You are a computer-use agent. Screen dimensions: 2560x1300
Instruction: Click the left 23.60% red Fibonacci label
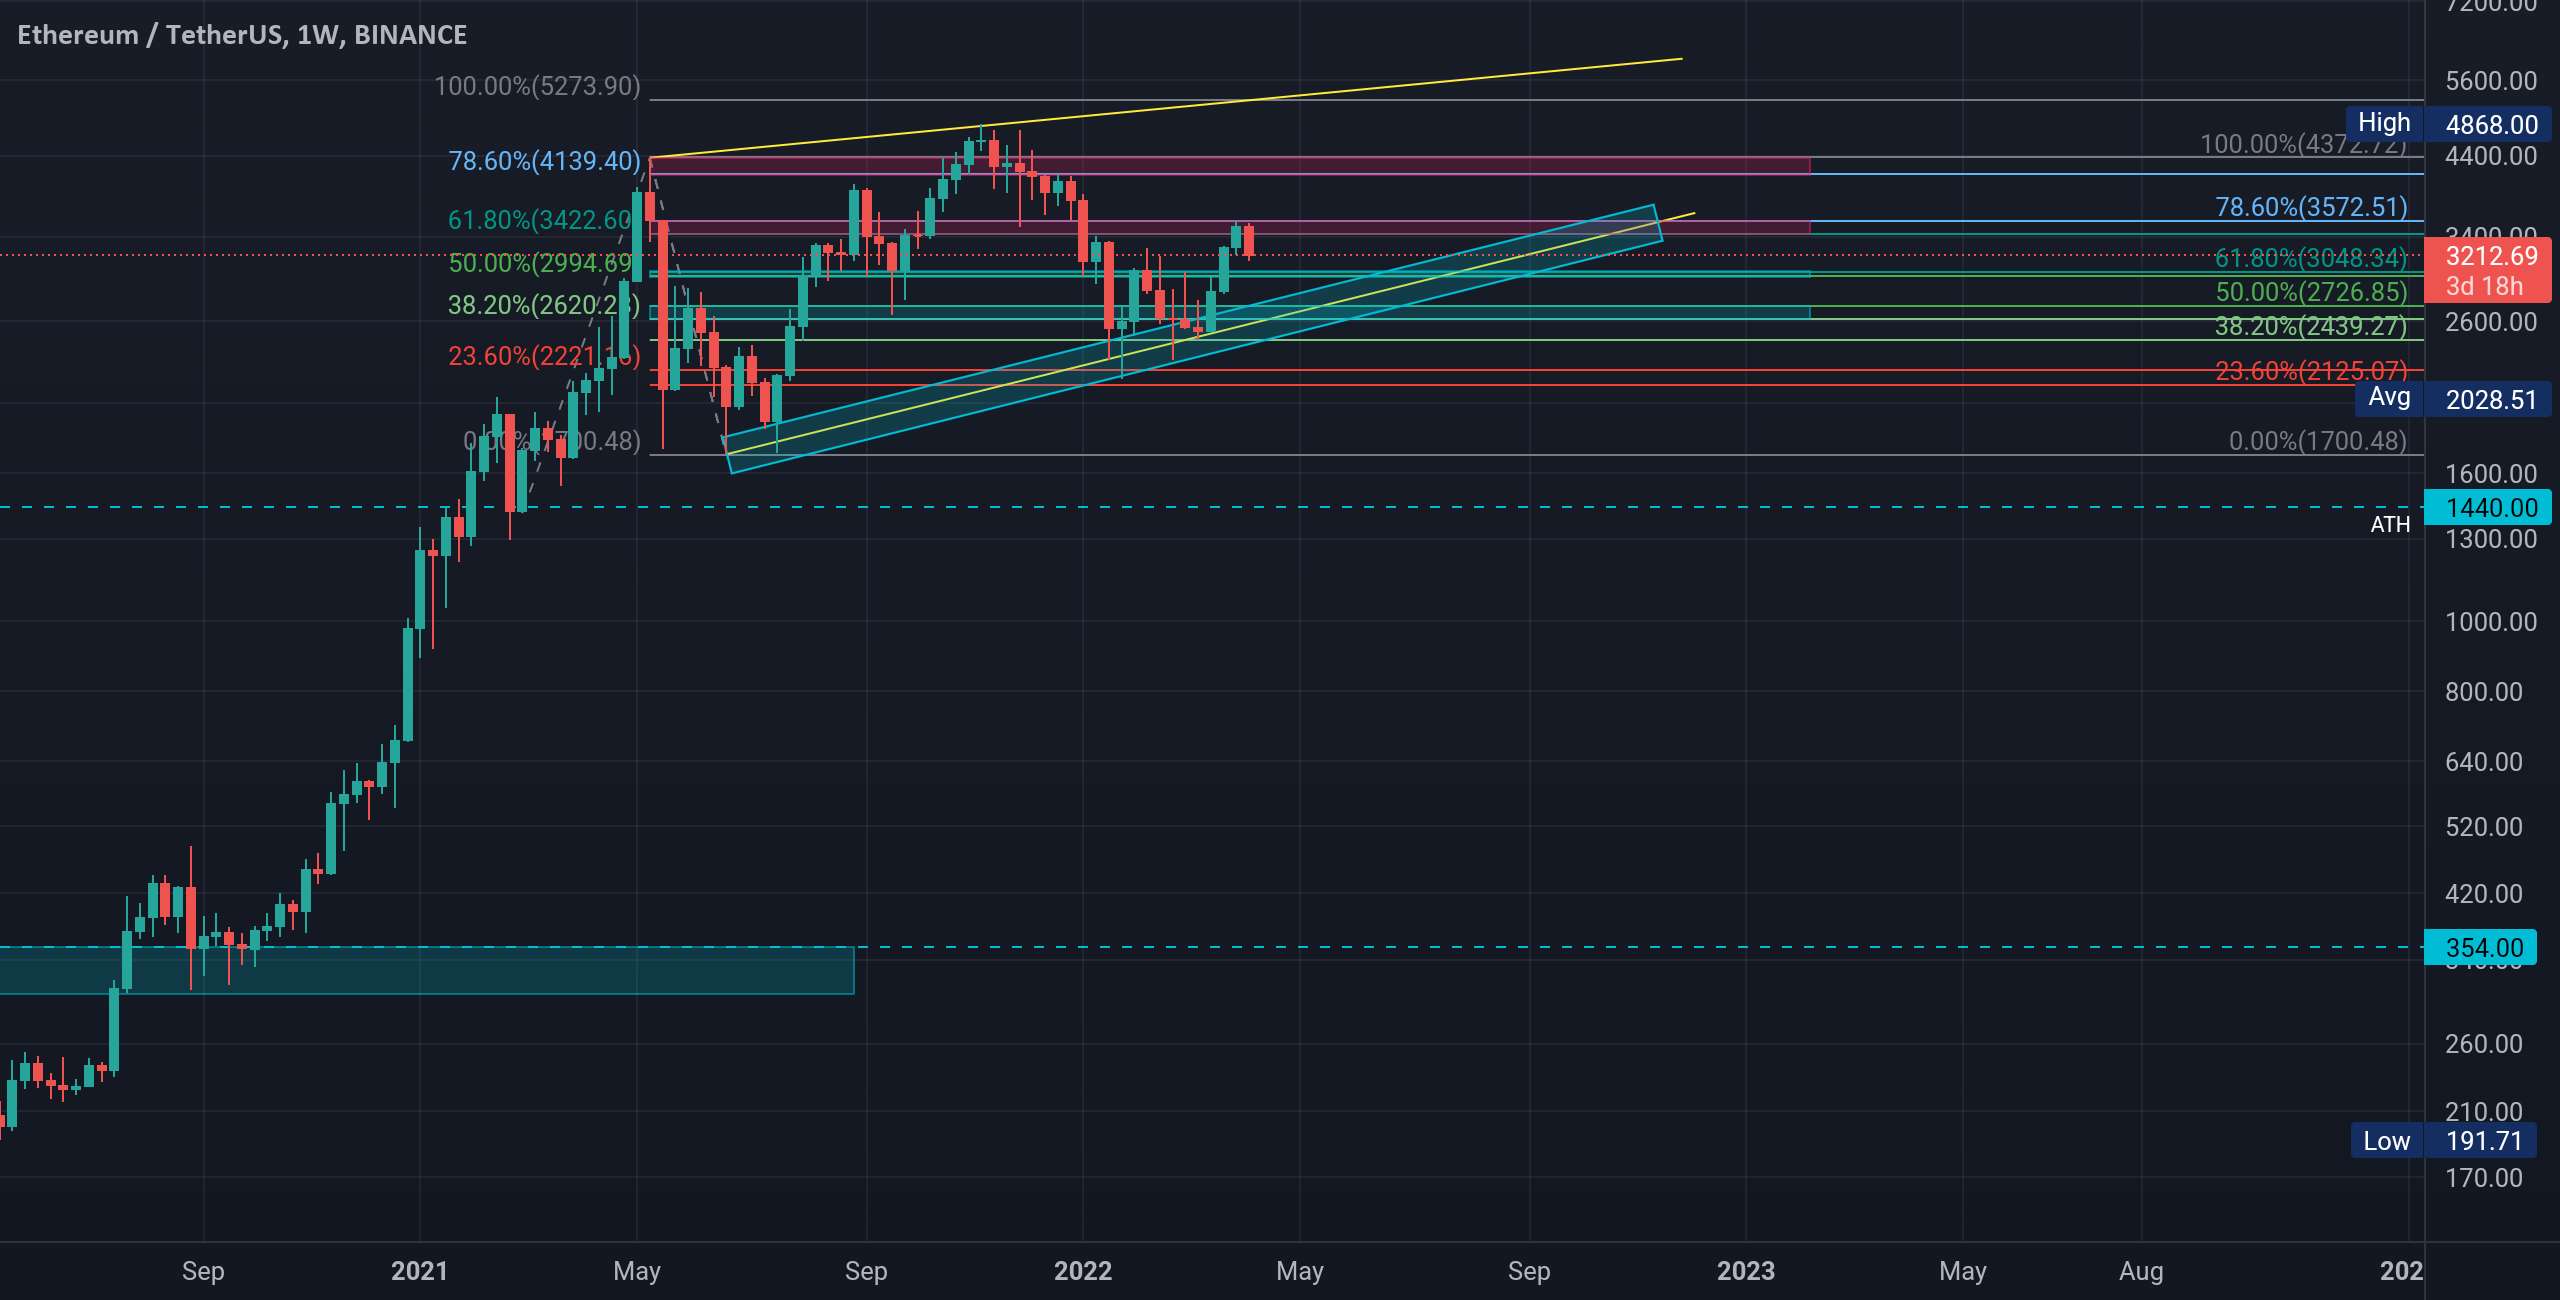point(543,356)
